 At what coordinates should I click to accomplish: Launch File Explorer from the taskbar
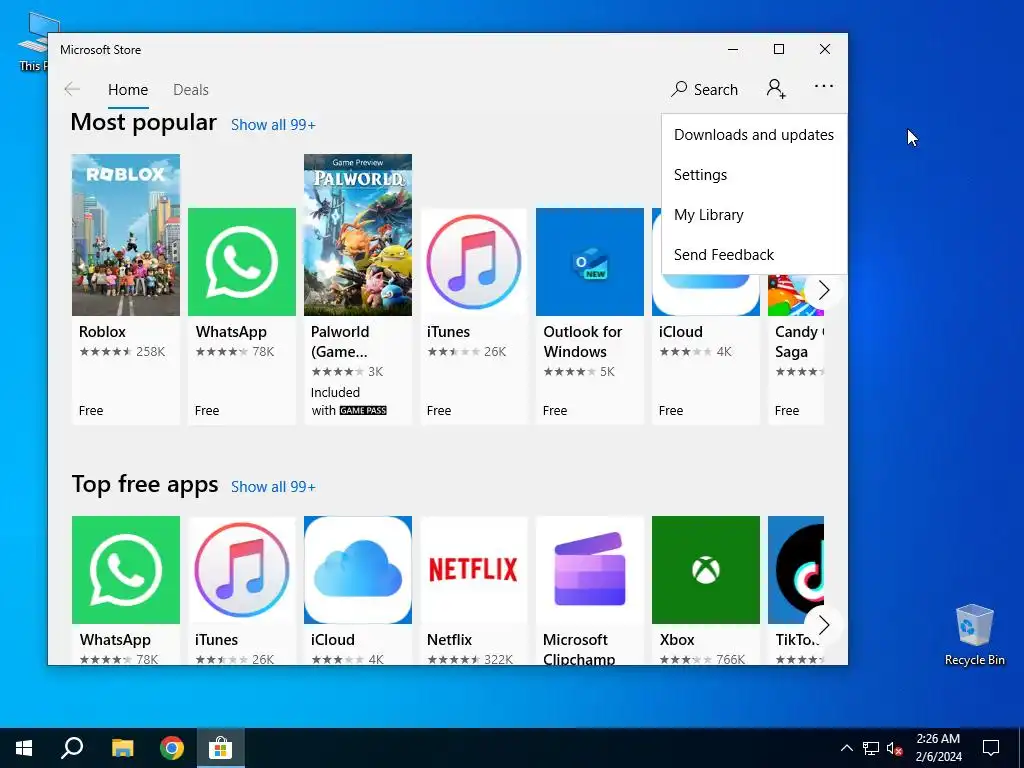(x=122, y=748)
